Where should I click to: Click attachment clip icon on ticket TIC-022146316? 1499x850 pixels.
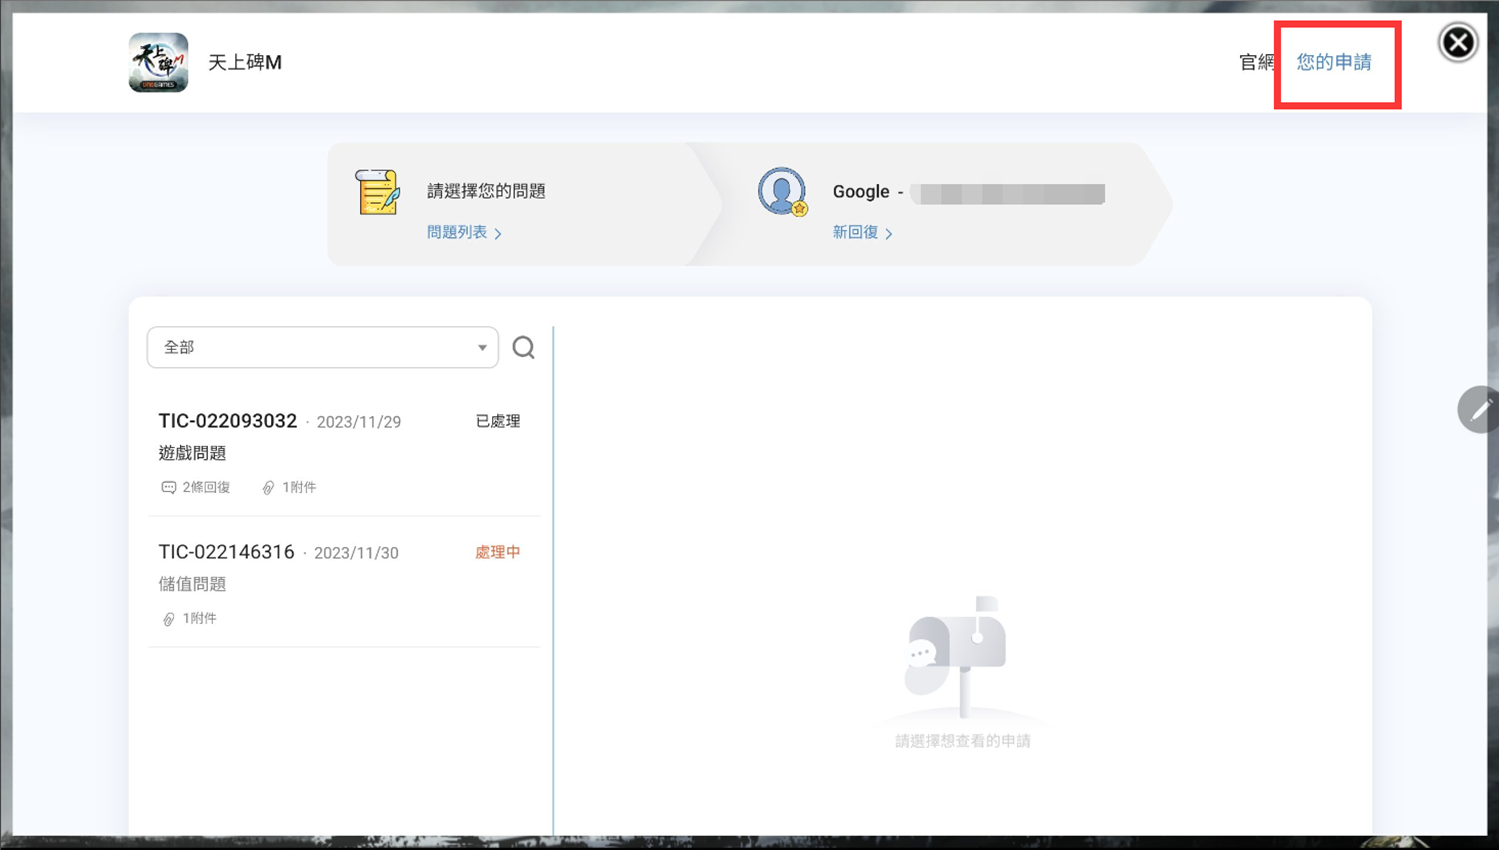point(168,619)
